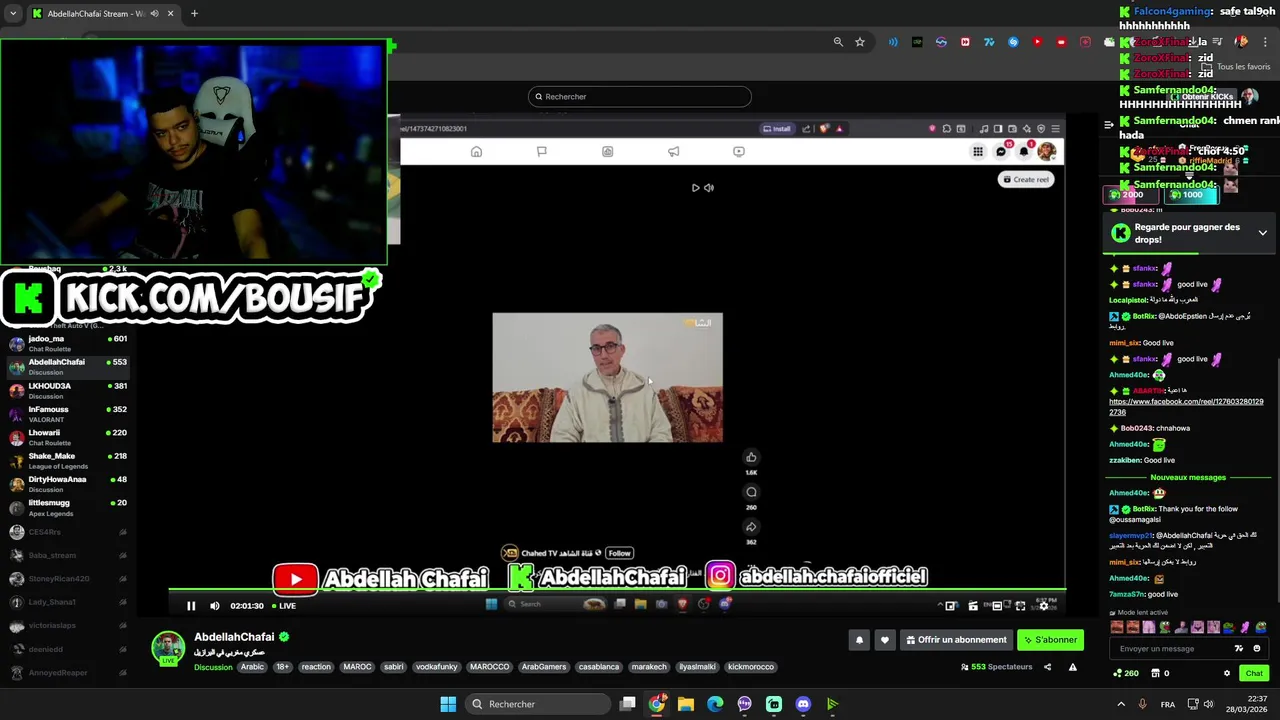Screen dimensions: 1280x720
Task: Toggle stream notifications bell button
Action: coord(859,640)
